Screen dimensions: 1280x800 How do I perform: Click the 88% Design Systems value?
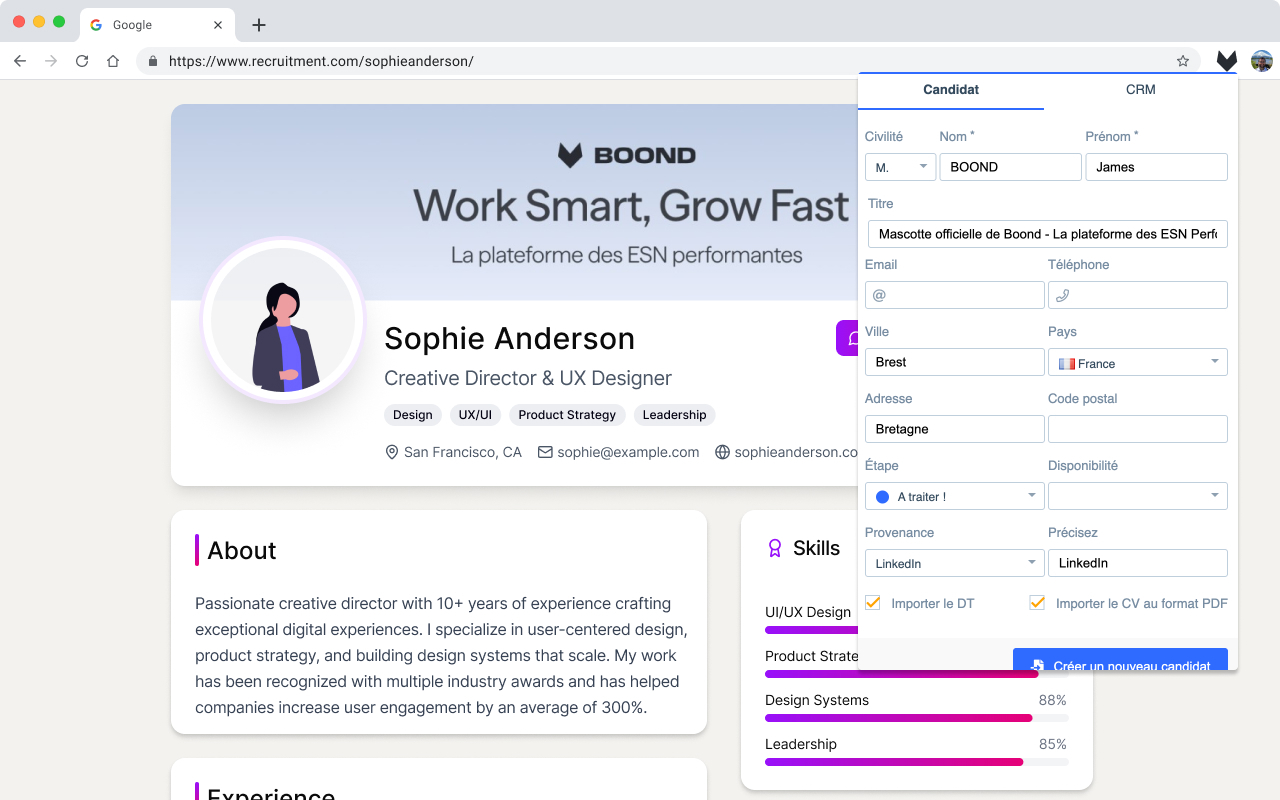point(1053,700)
